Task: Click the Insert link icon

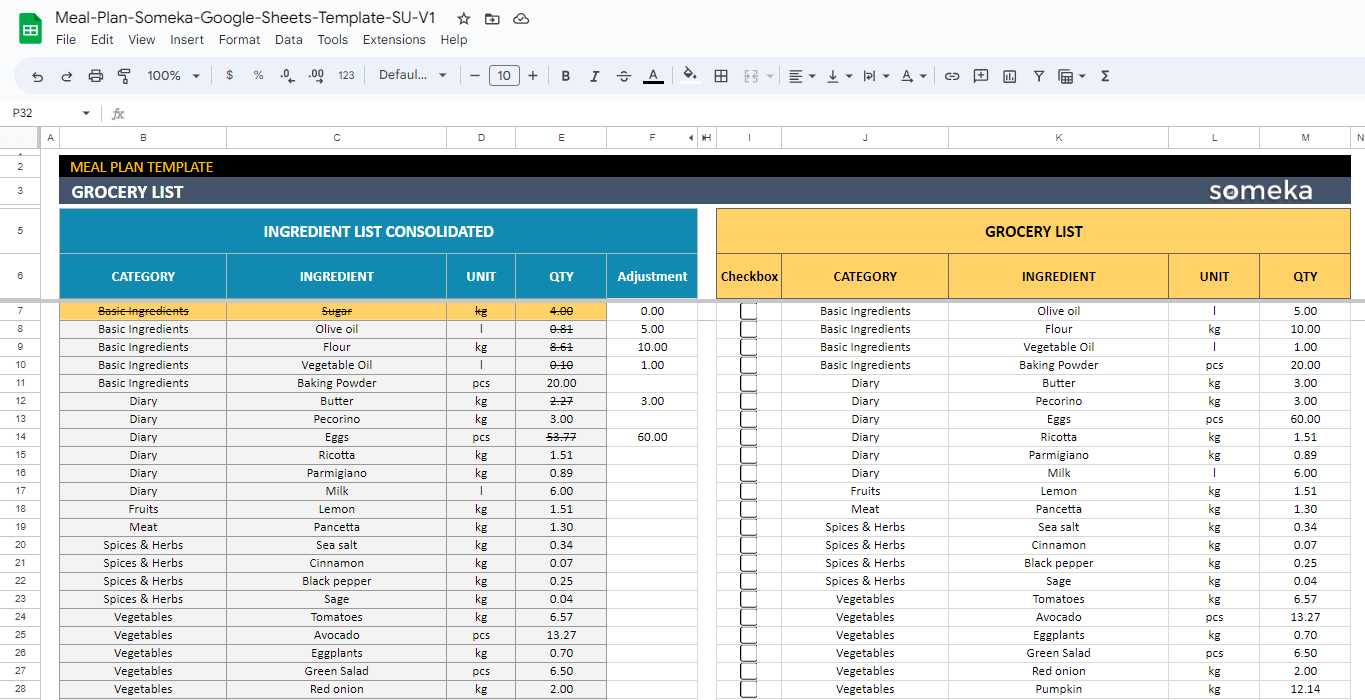Action: click(952, 76)
